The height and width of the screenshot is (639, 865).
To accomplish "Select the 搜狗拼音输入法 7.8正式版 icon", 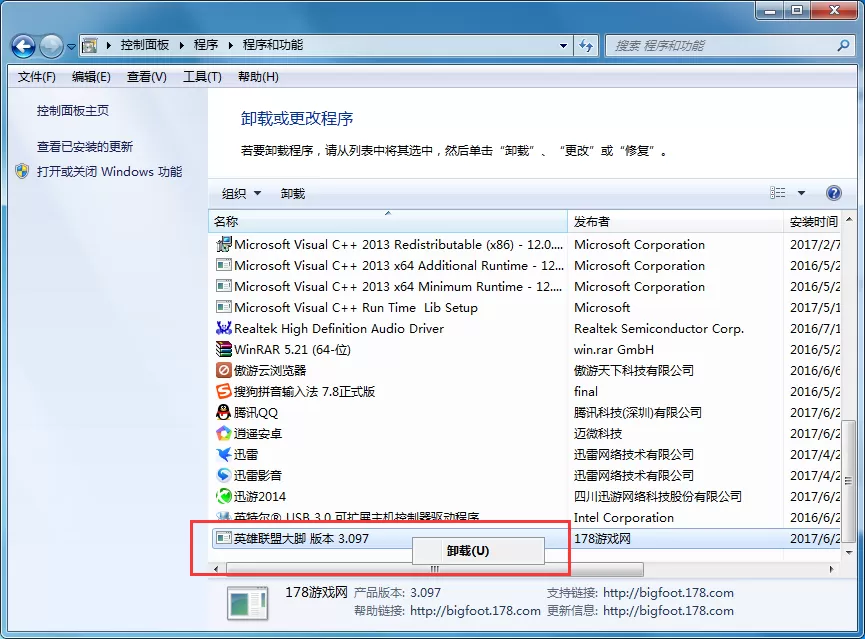I will [x=223, y=391].
